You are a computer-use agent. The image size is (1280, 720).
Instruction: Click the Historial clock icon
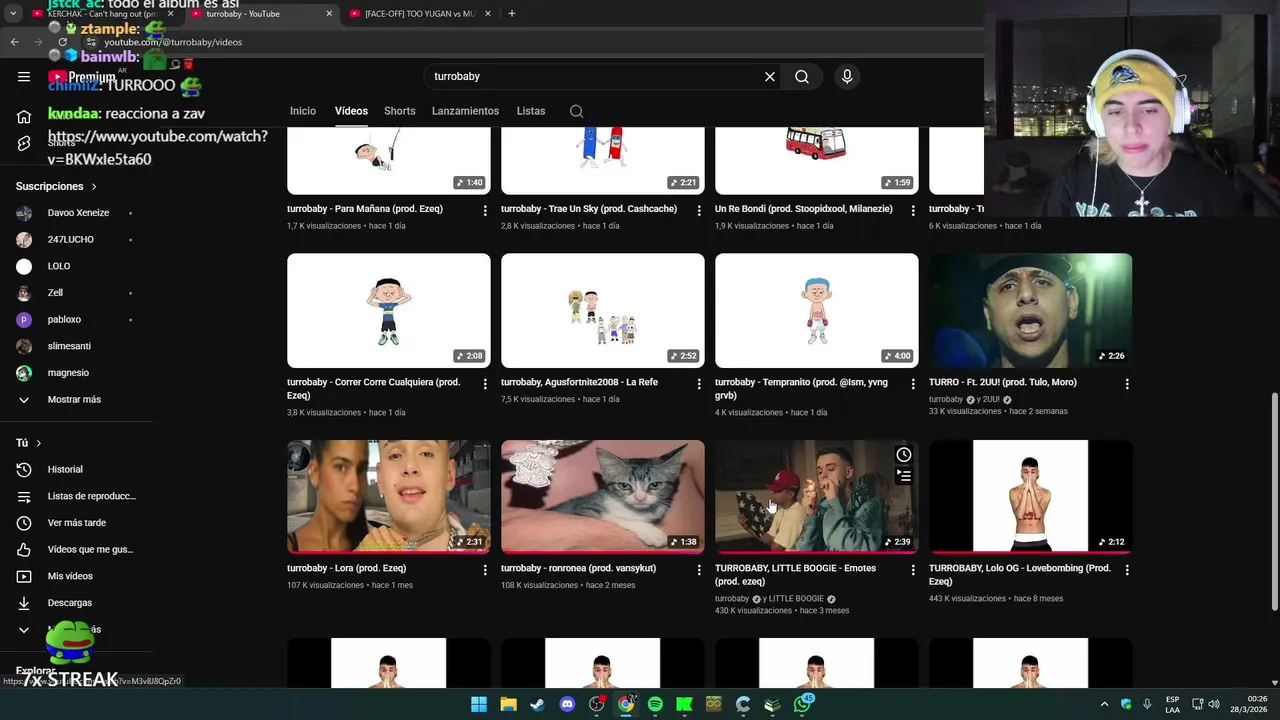pos(24,470)
